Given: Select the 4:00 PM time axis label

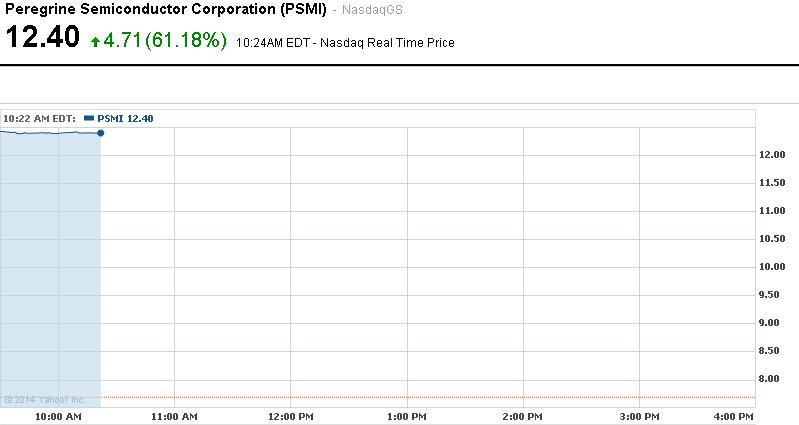Looking at the screenshot, I should pyautogui.click(x=734, y=415).
